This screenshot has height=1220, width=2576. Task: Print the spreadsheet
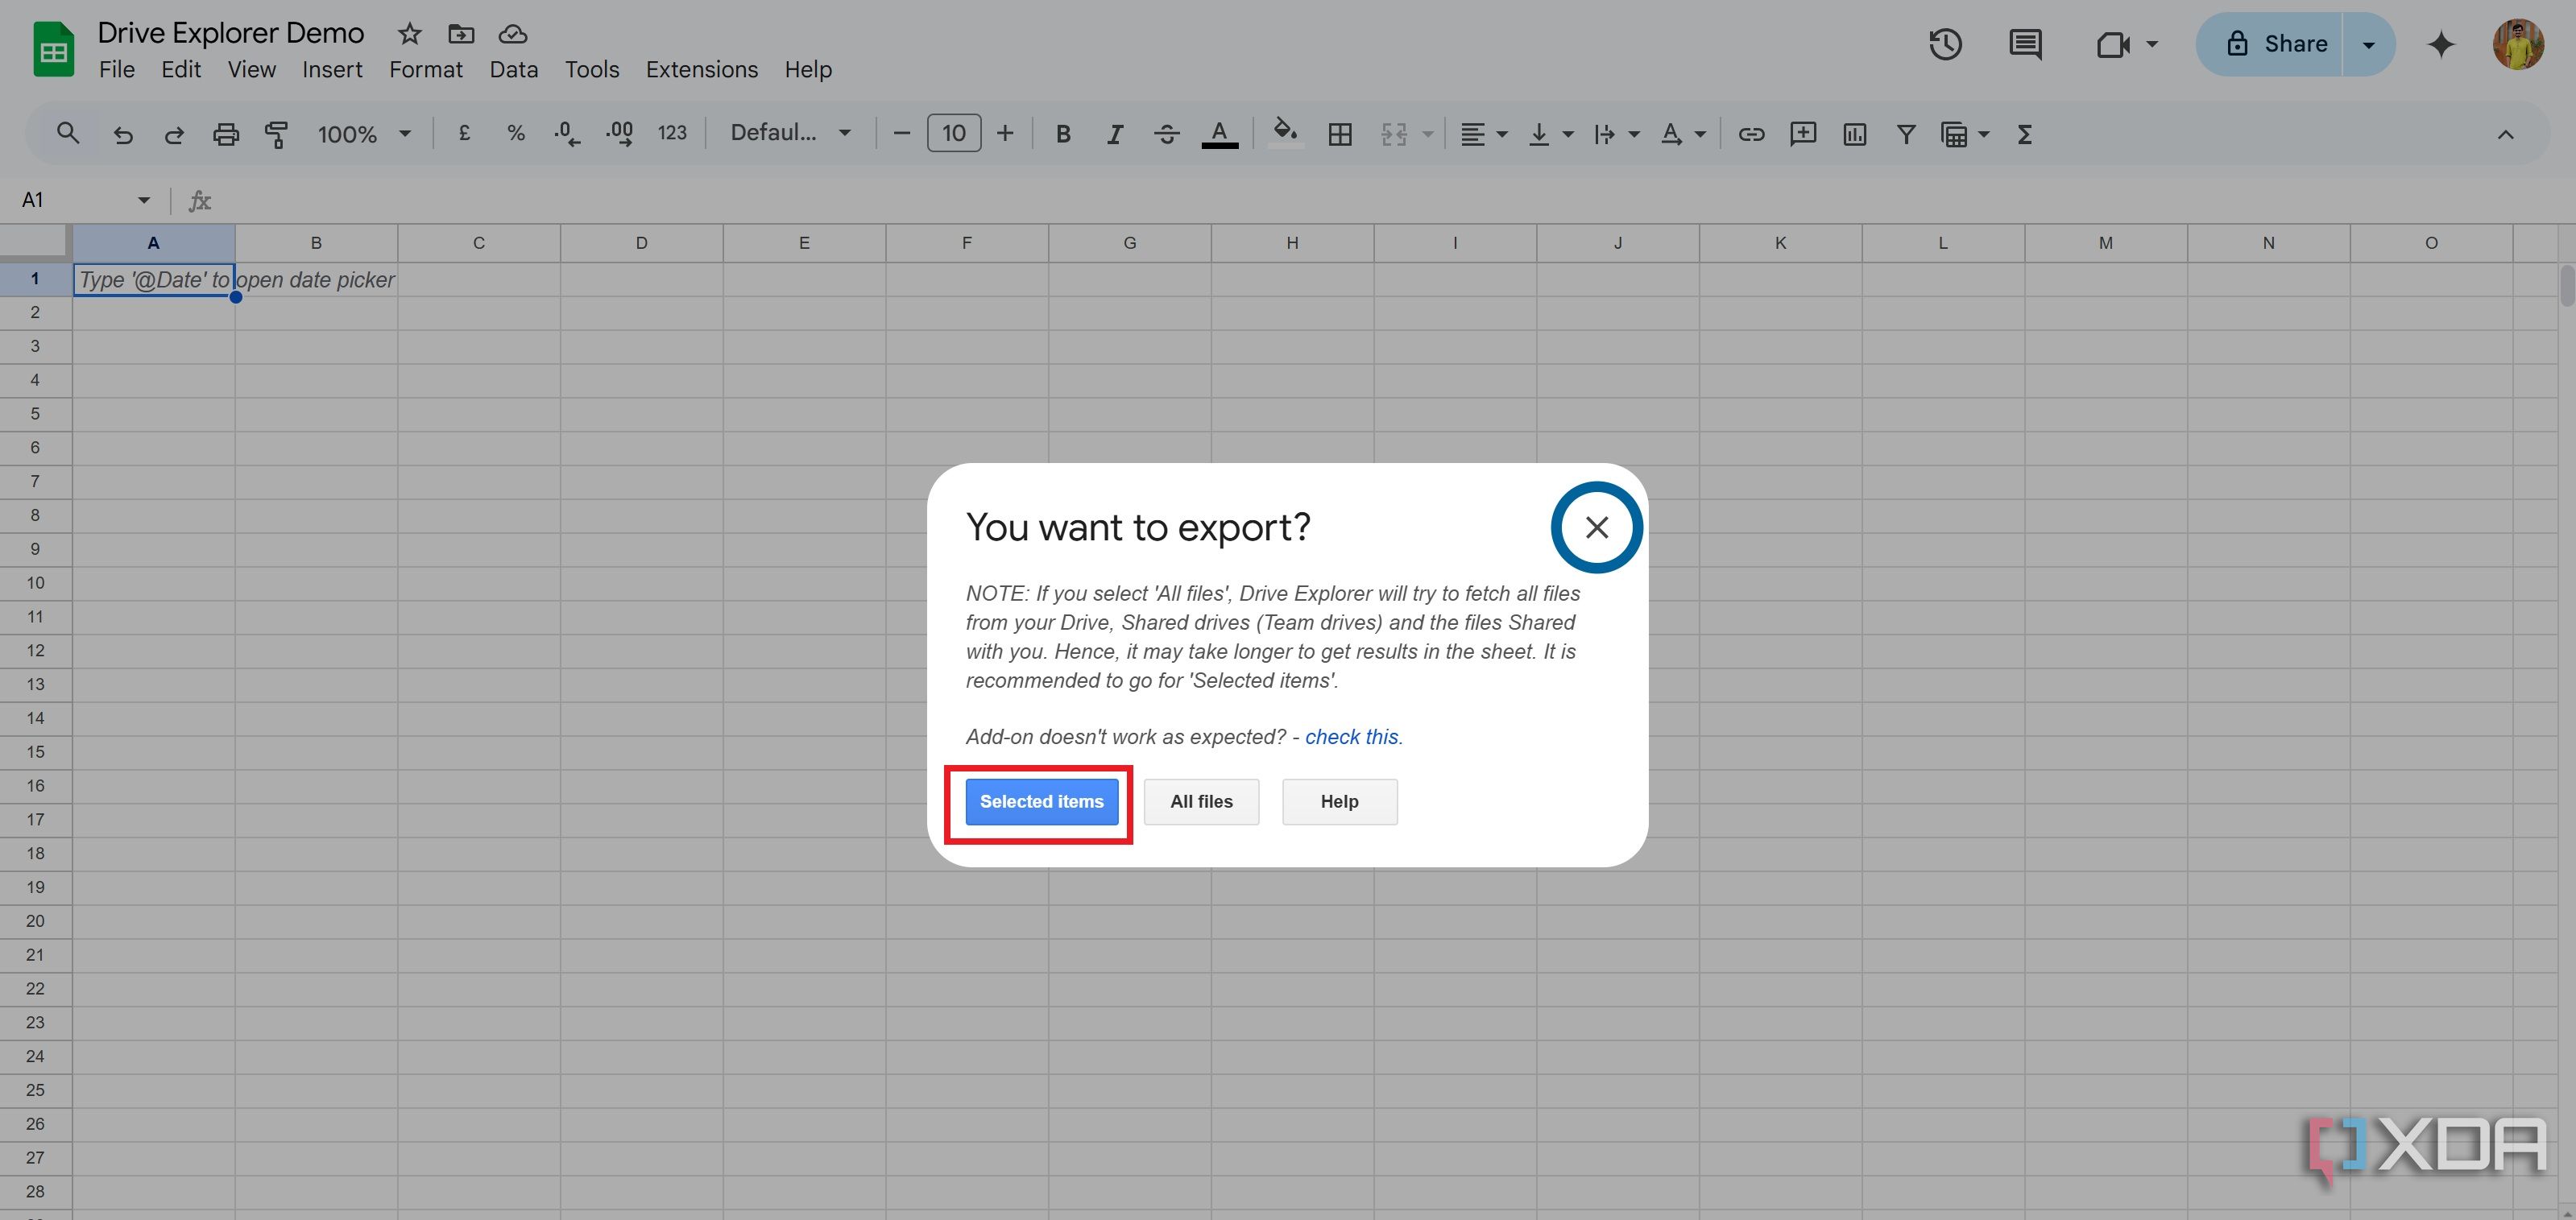226,134
